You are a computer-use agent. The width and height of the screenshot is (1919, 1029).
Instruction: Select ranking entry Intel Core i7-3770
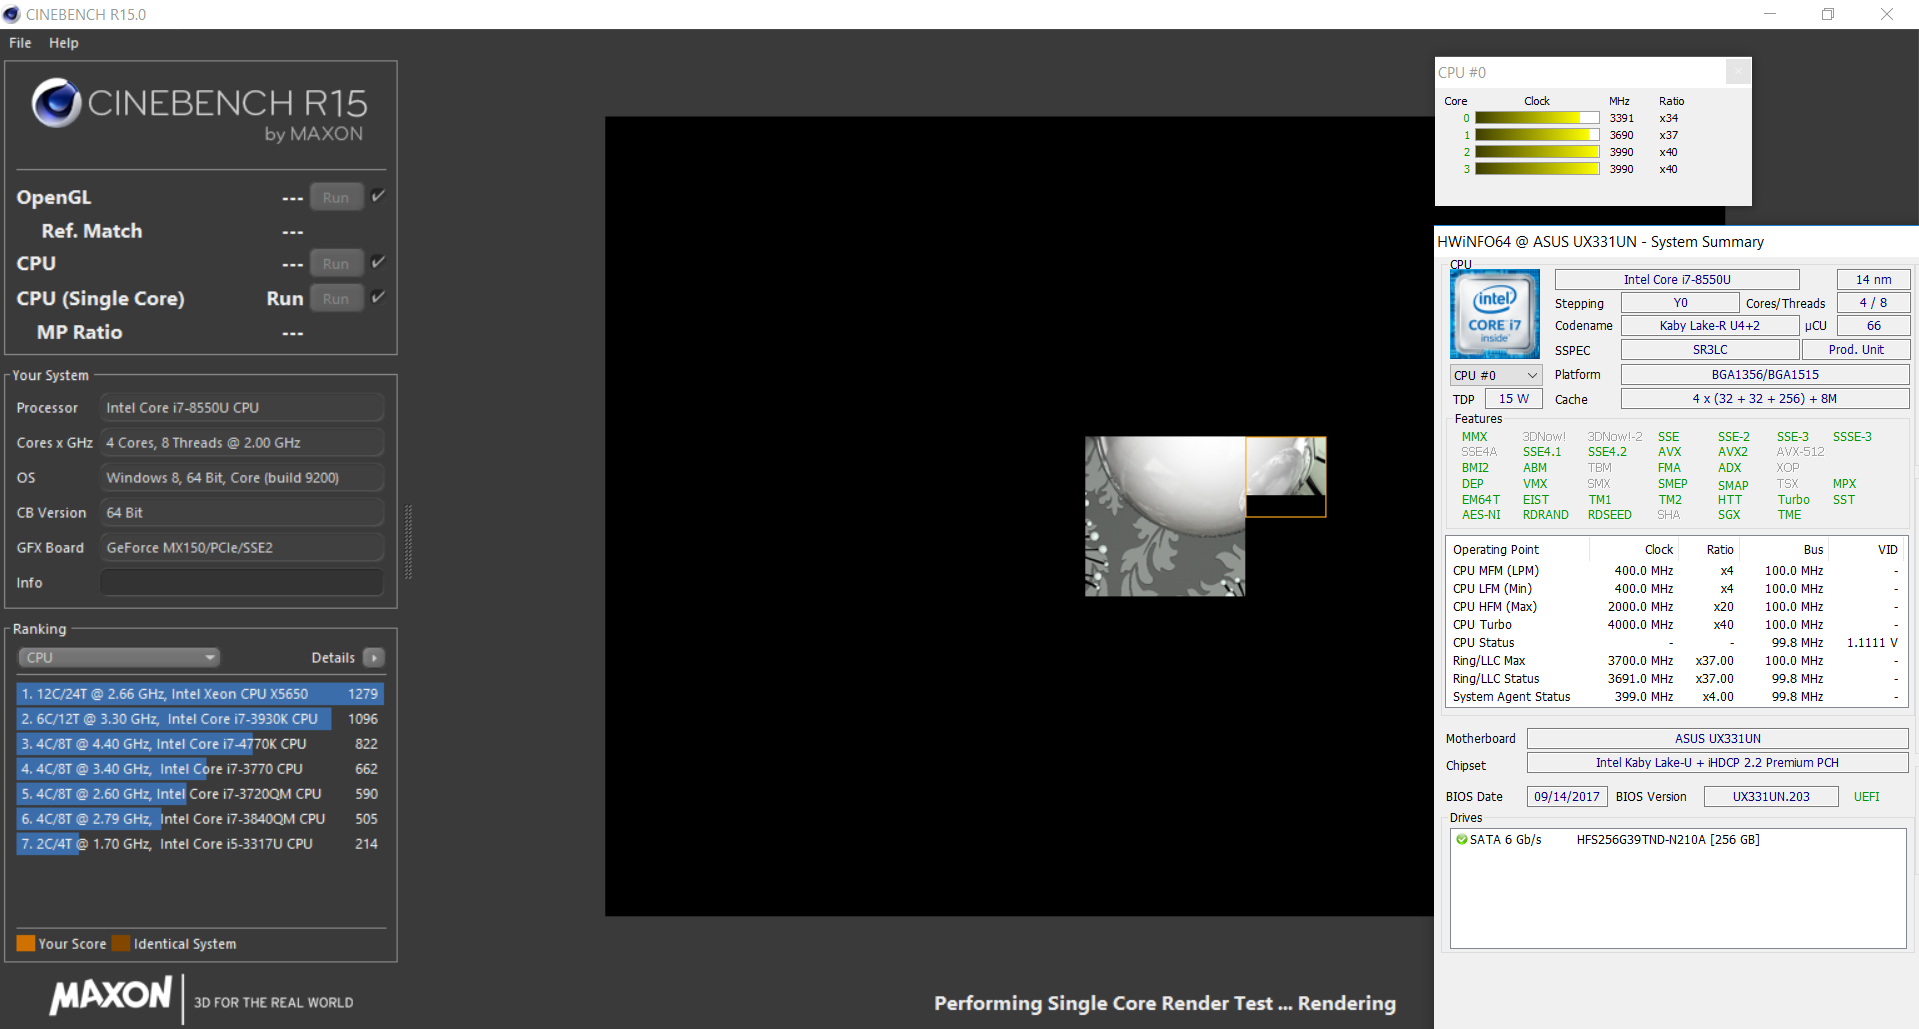pyautogui.click(x=200, y=768)
